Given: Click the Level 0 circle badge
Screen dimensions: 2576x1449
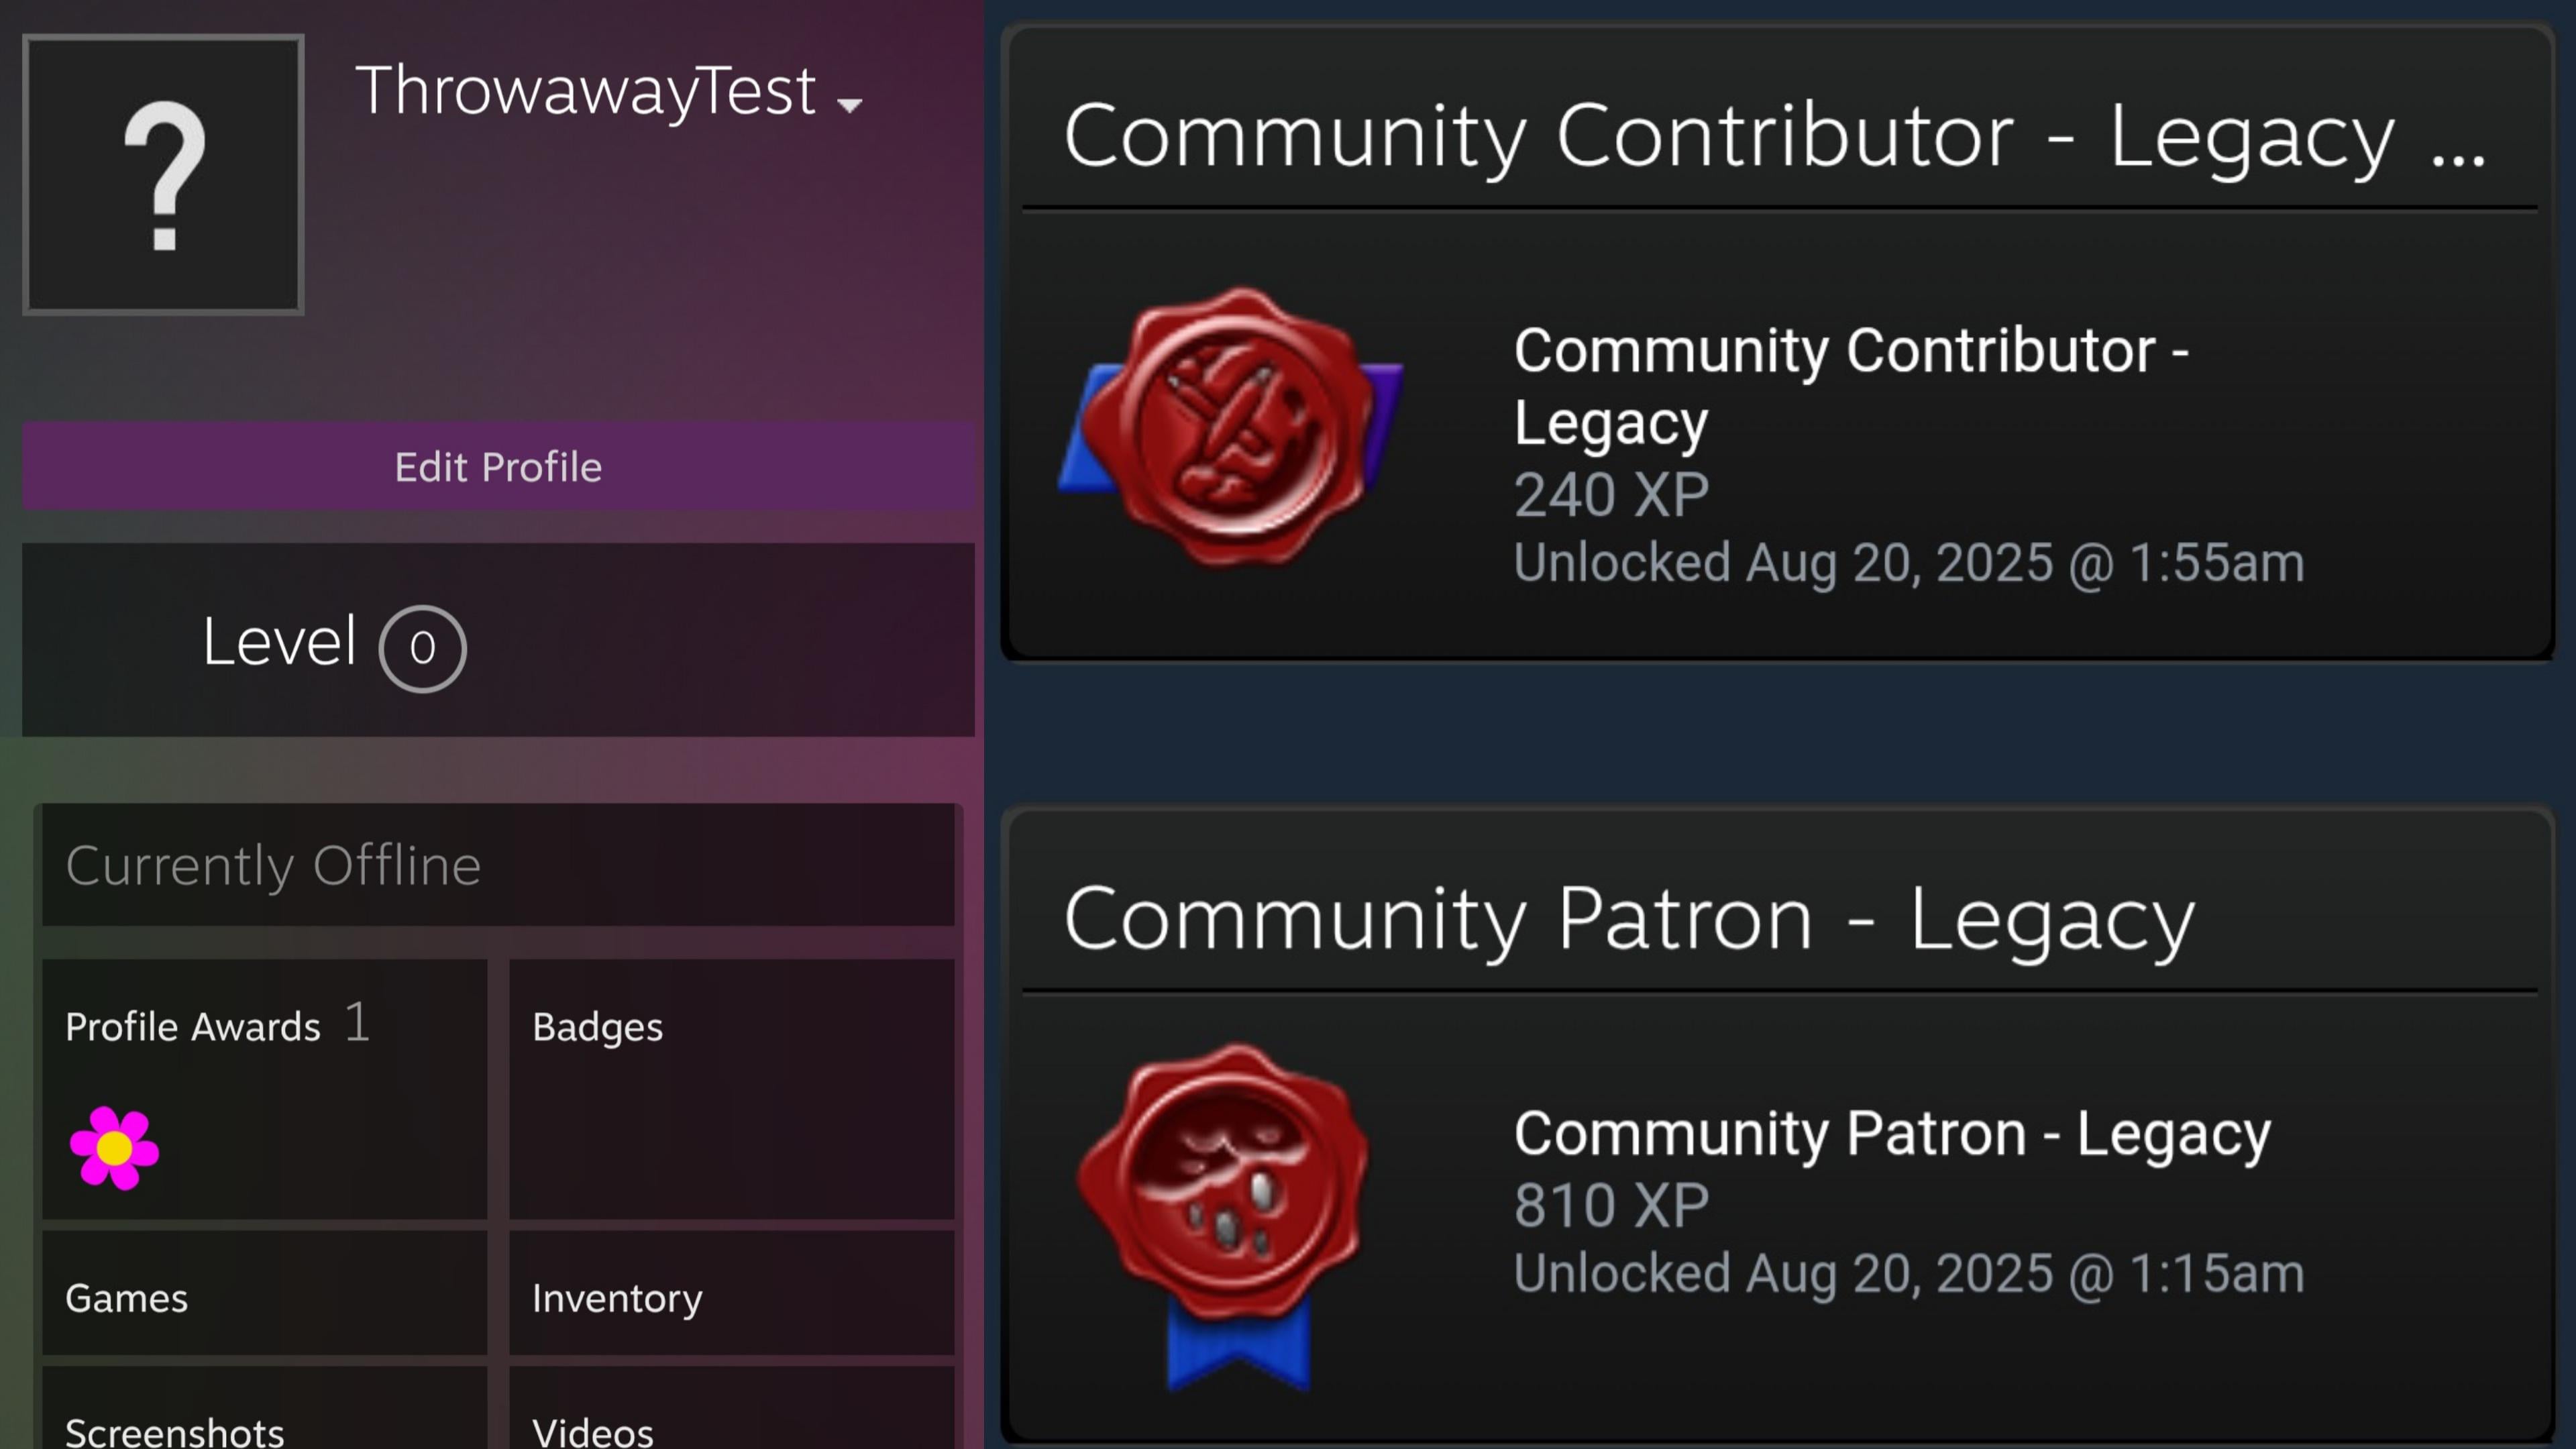Looking at the screenshot, I should point(422,648).
